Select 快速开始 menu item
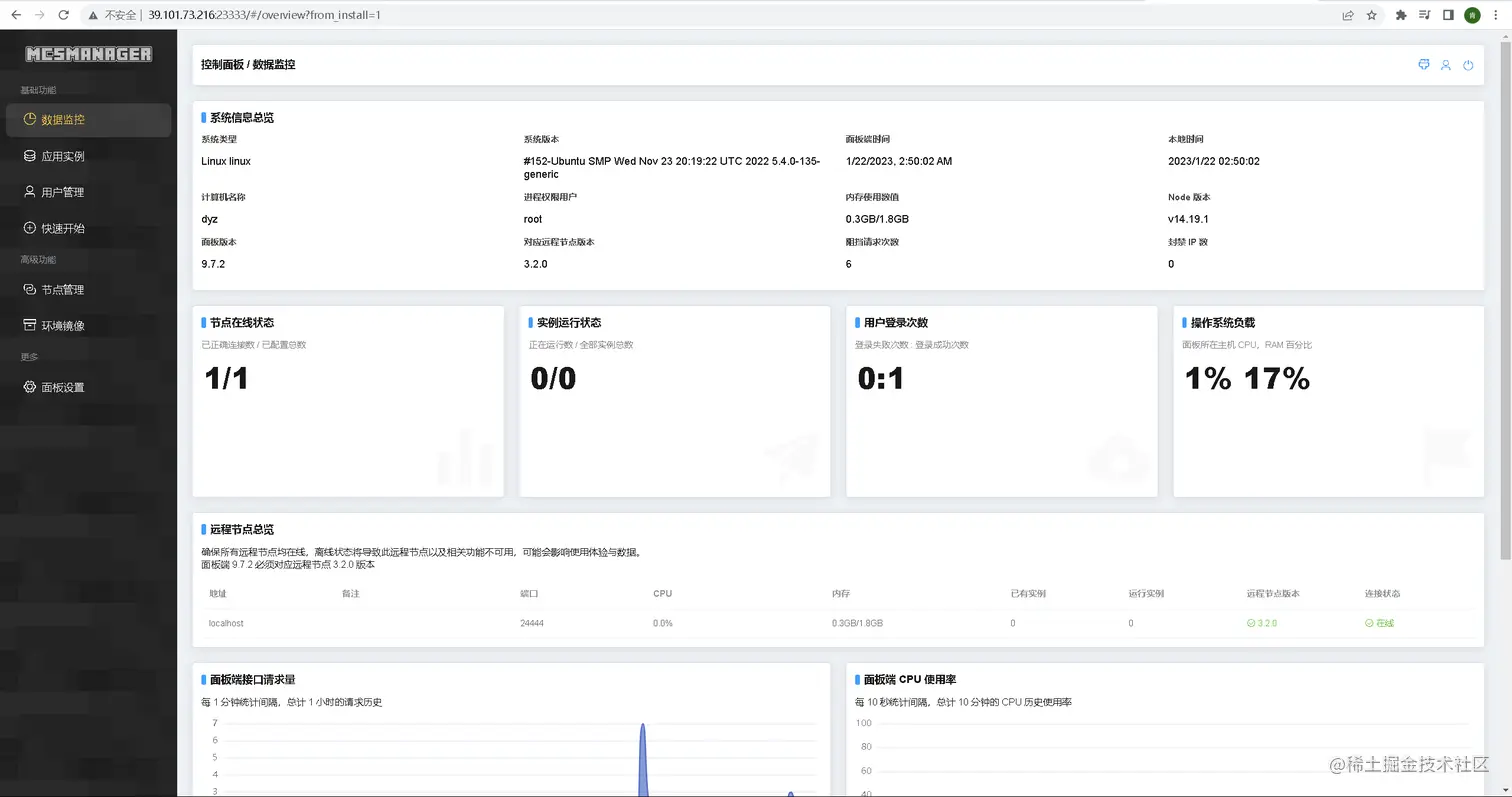The image size is (1512, 797). click(x=88, y=228)
